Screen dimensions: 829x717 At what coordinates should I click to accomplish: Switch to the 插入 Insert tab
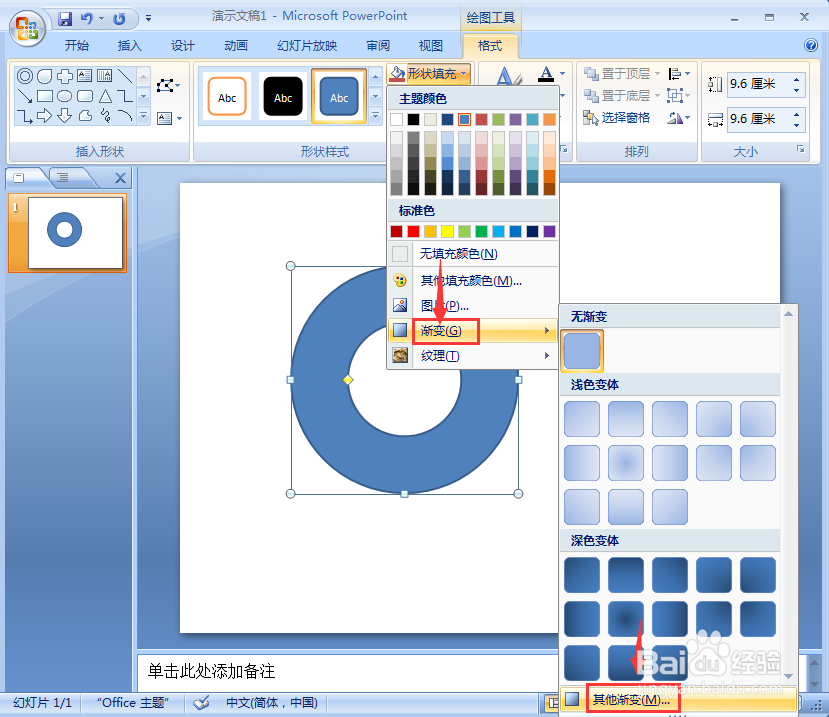coord(130,45)
